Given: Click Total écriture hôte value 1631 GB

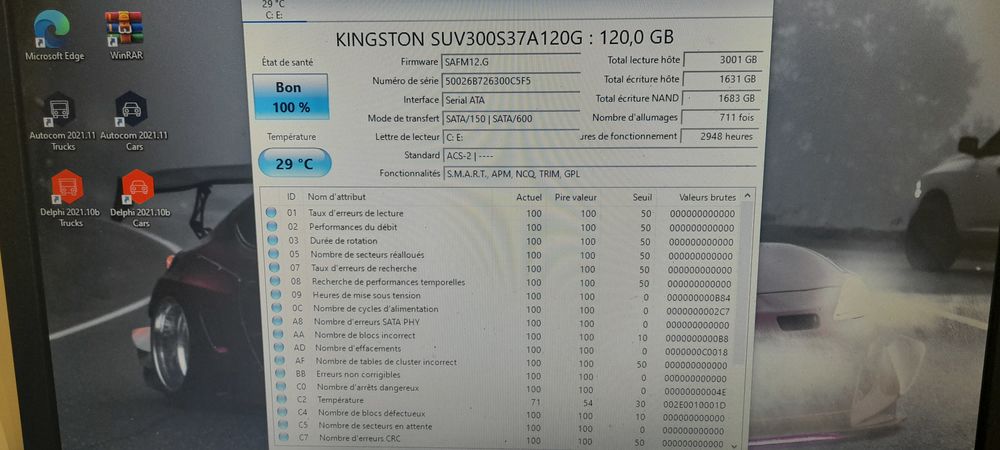Looking at the screenshot, I should pos(722,79).
